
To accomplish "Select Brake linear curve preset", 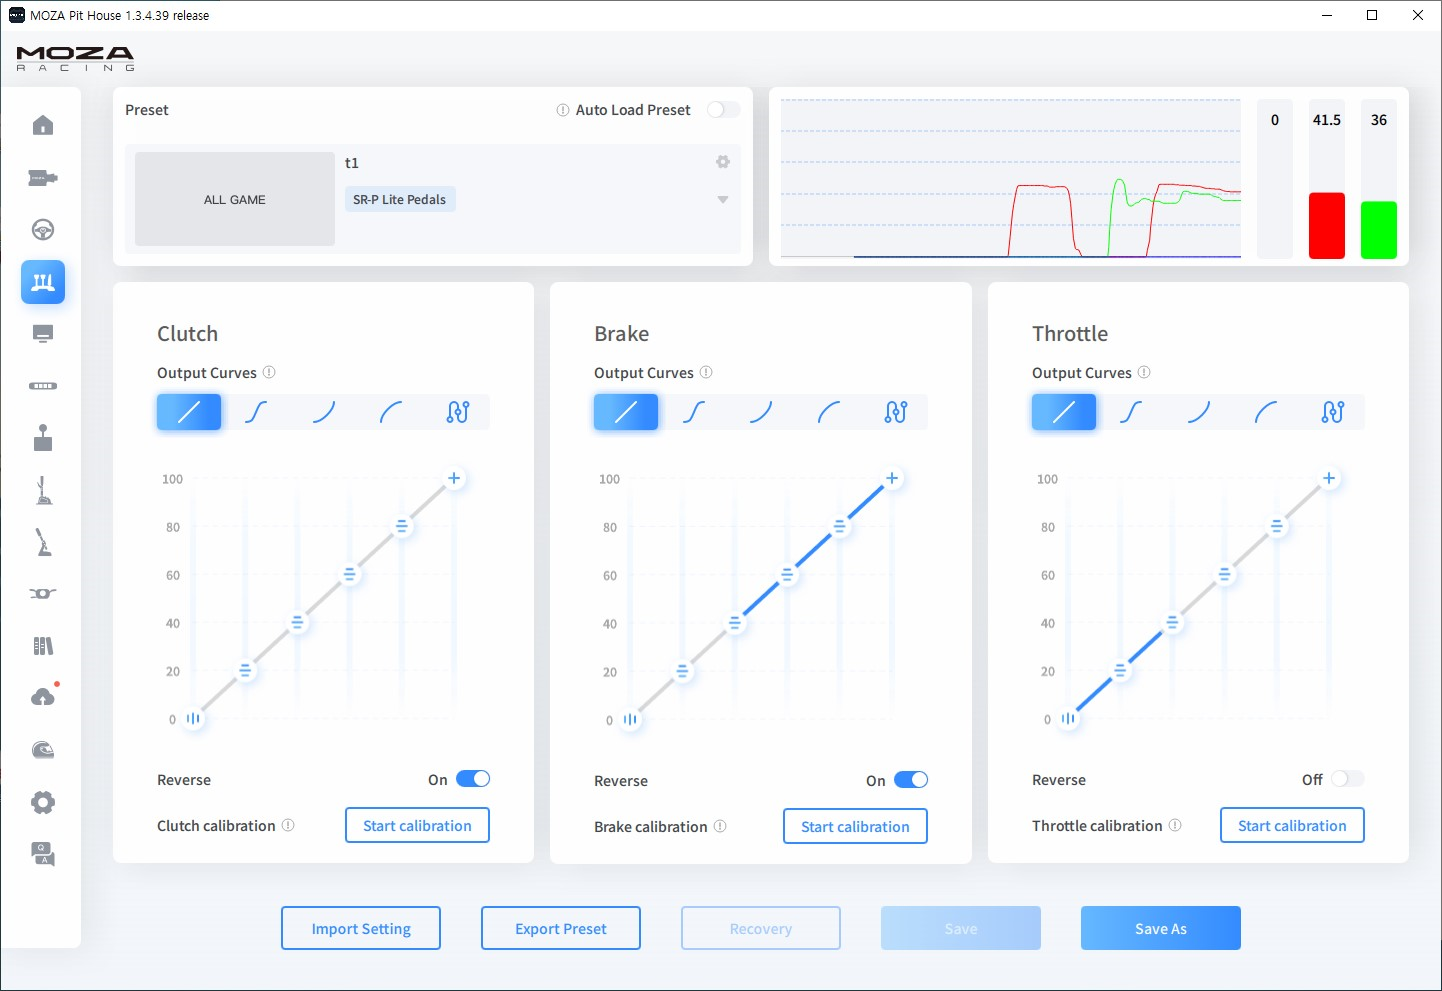I will point(626,412).
